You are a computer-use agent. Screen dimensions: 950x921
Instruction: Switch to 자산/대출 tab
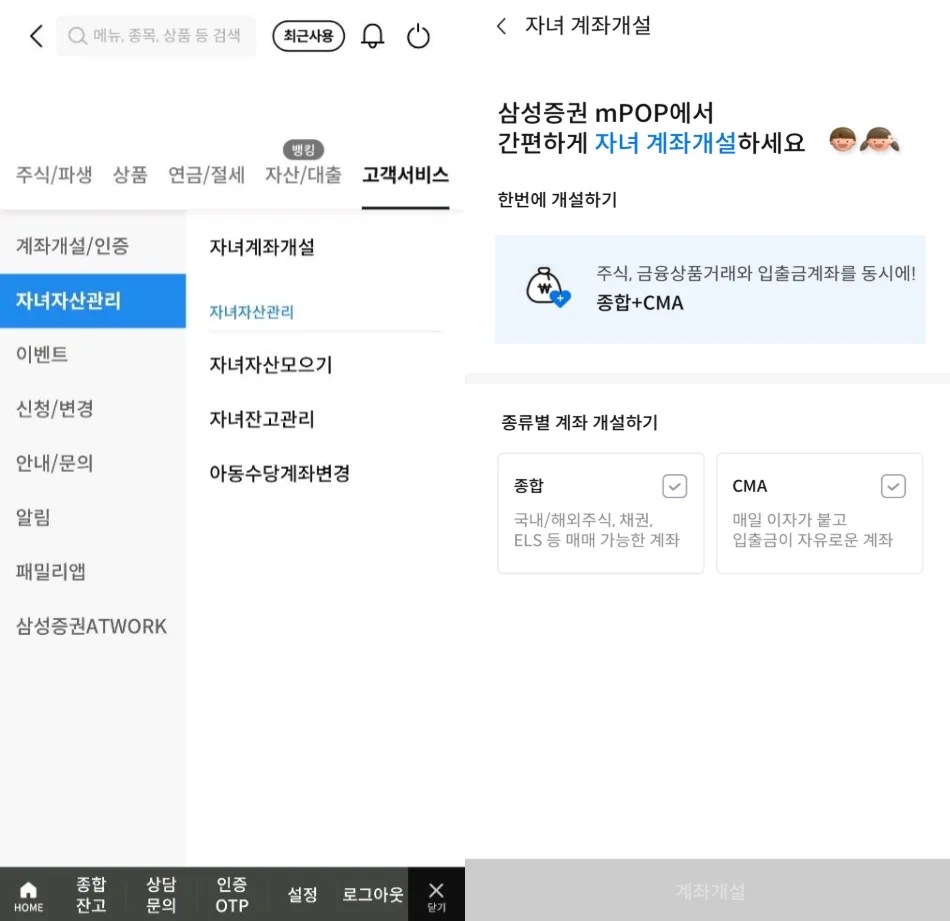303,175
